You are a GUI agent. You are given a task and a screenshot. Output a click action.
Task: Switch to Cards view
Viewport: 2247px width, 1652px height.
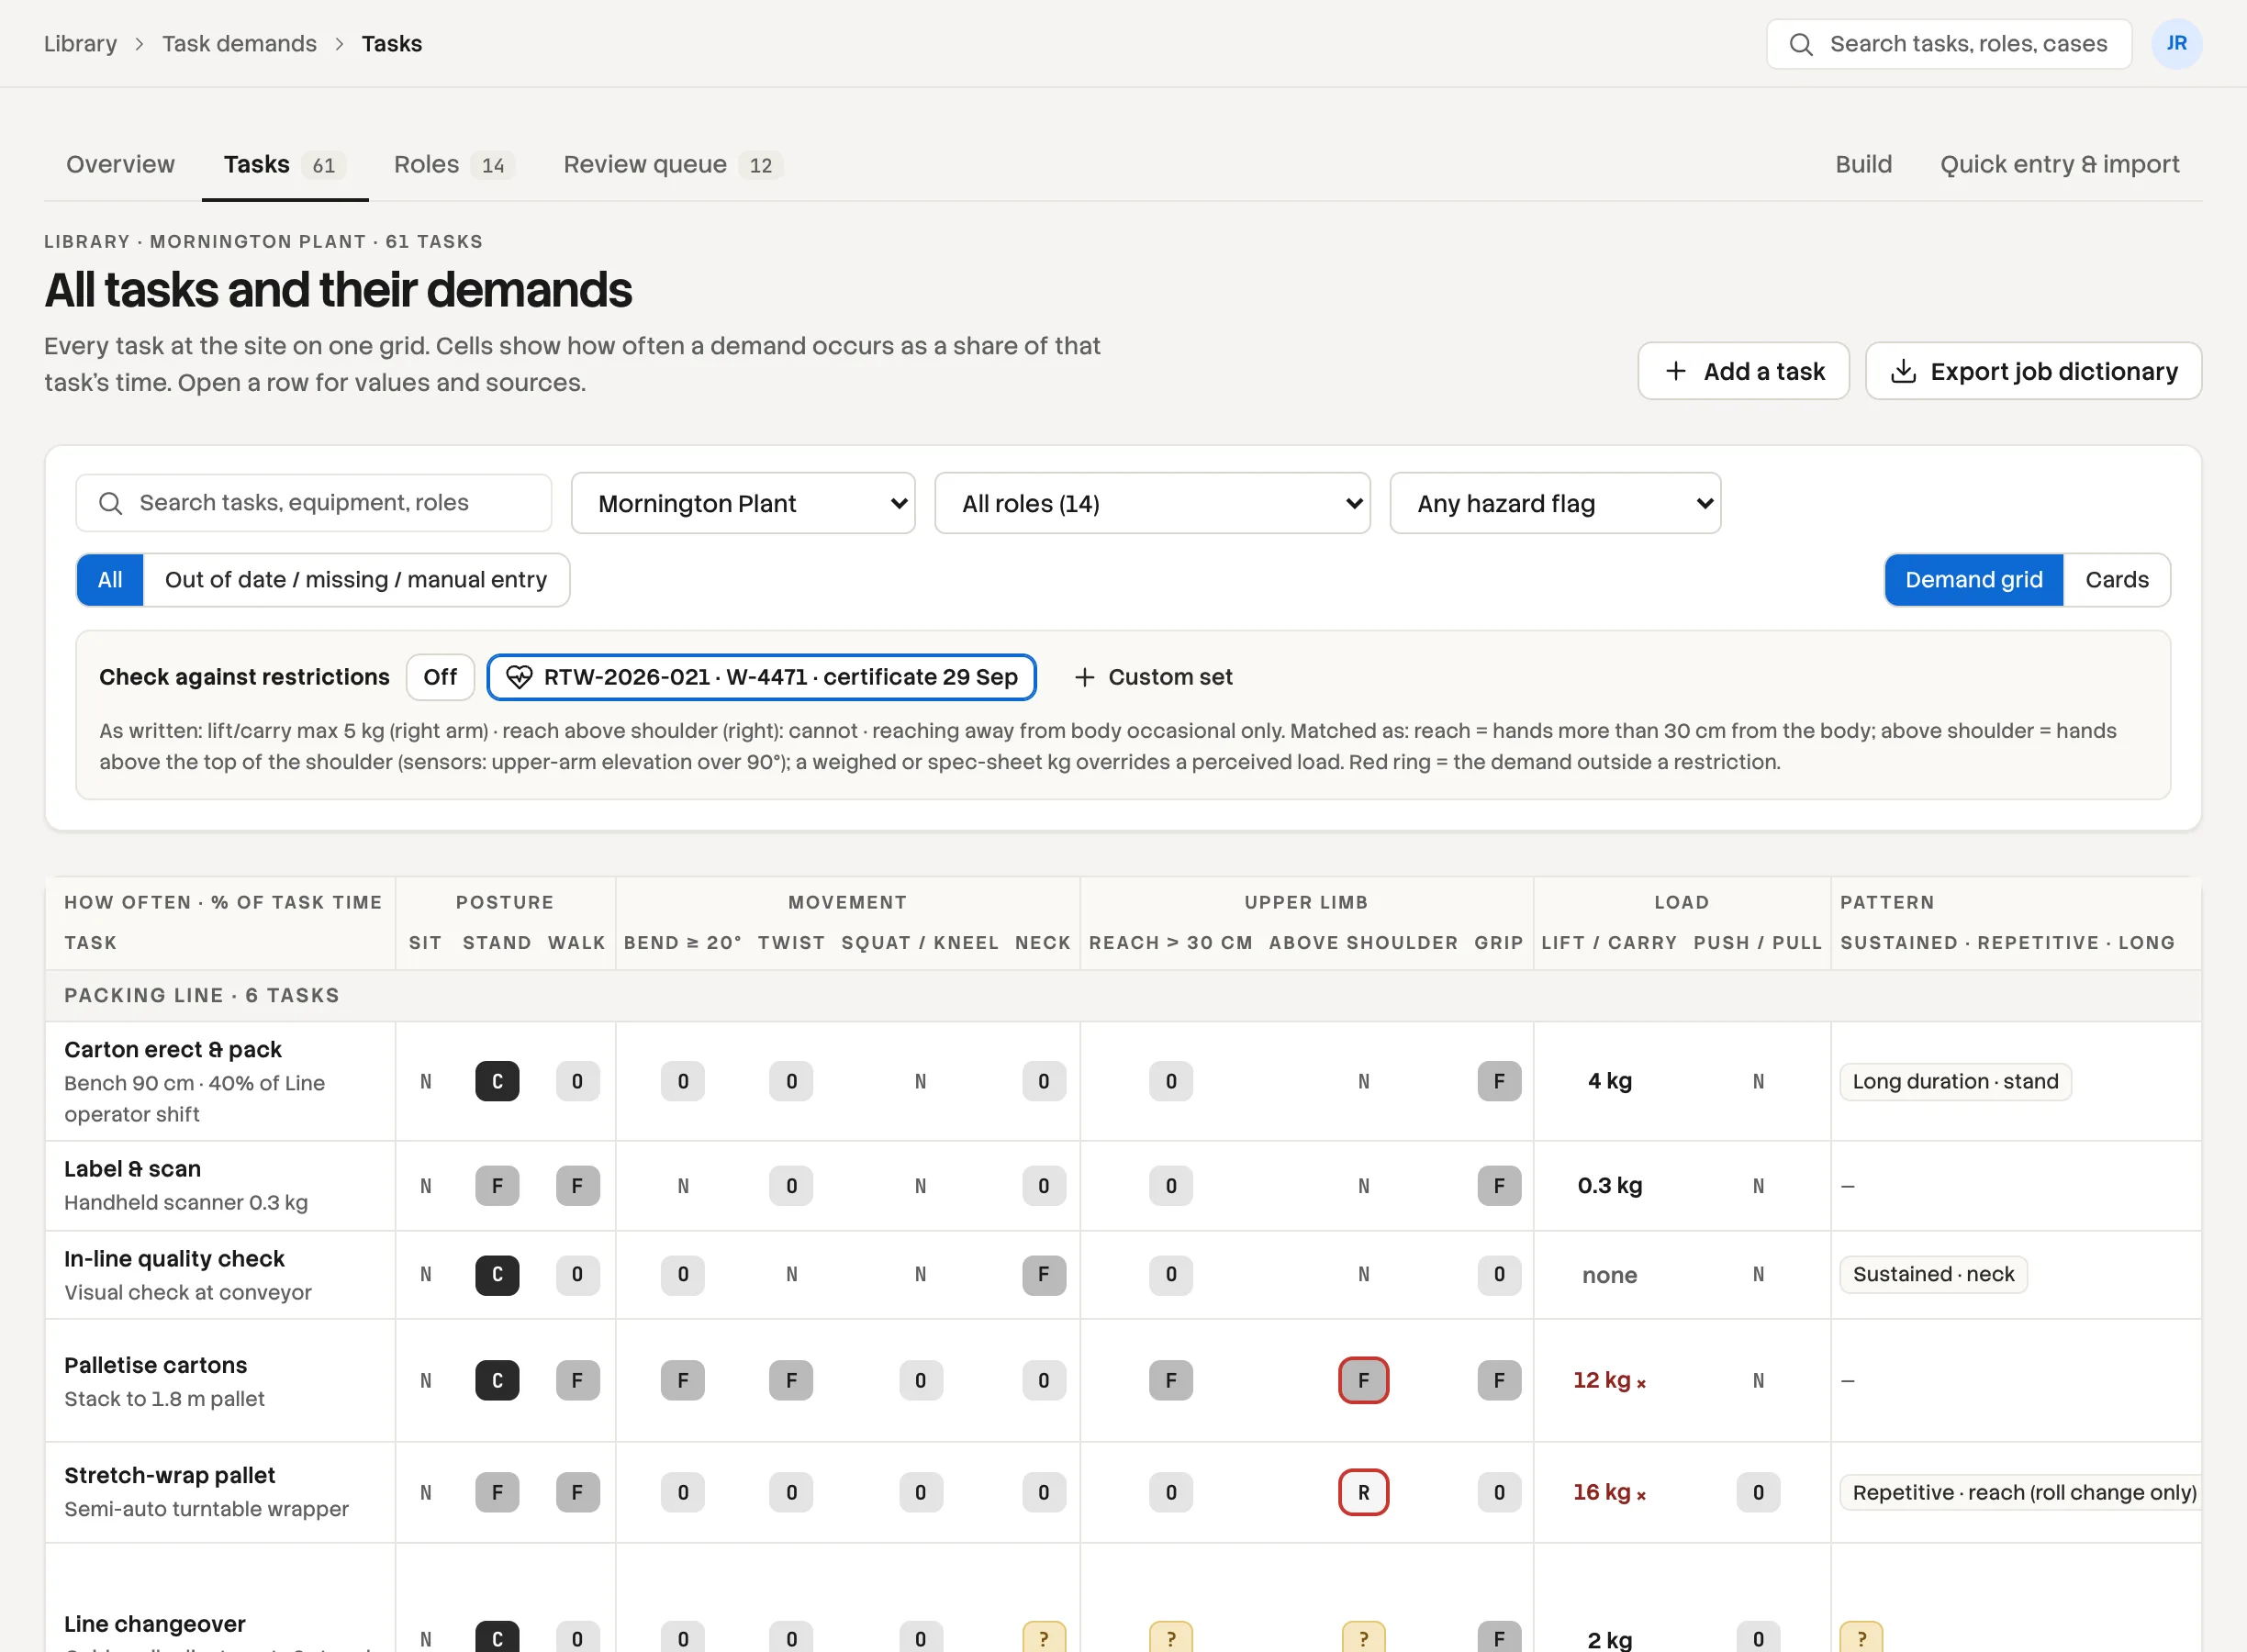(x=2116, y=580)
